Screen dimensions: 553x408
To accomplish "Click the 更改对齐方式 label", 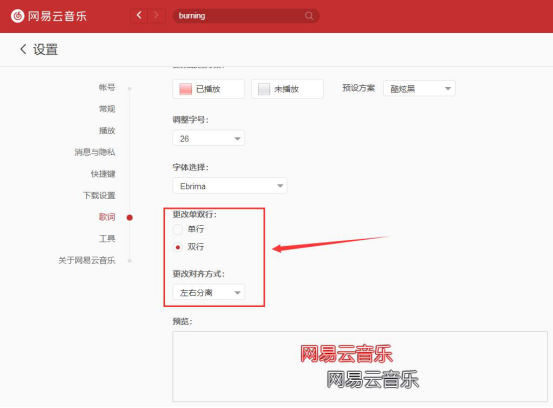I will pos(199,274).
